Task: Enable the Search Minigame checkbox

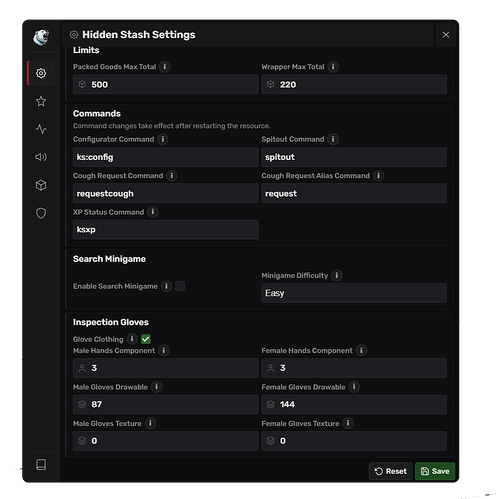Action: coord(180,286)
